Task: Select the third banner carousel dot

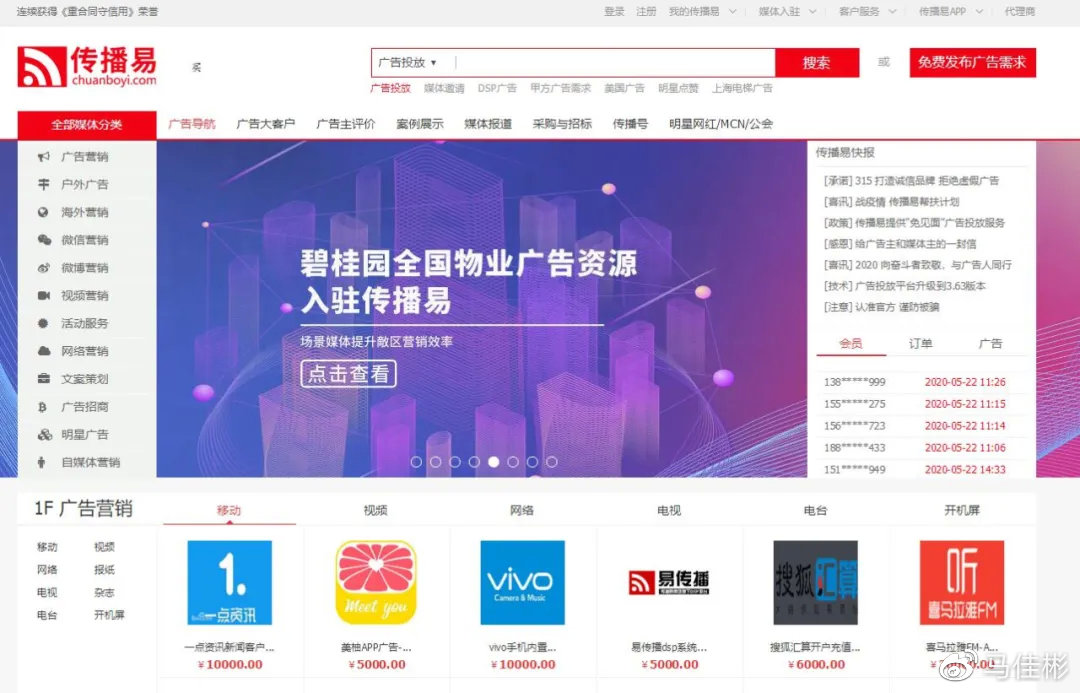Action: coord(455,462)
